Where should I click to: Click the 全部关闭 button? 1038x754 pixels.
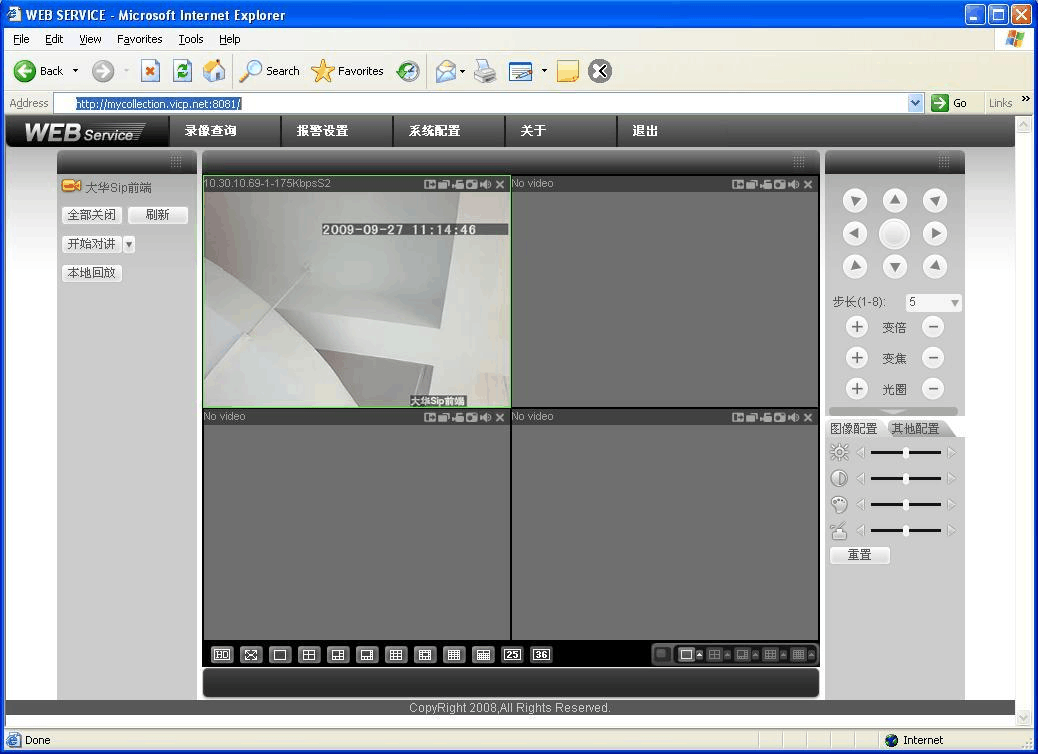click(91, 215)
